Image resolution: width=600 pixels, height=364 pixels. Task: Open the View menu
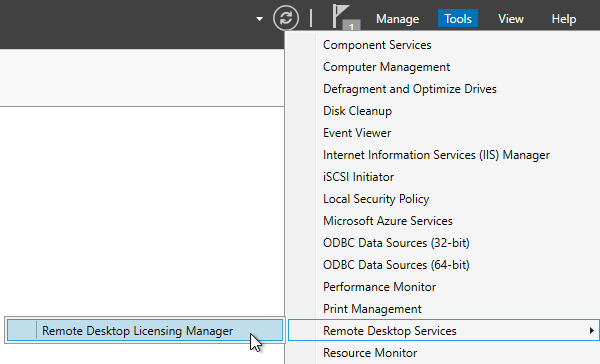pos(510,18)
